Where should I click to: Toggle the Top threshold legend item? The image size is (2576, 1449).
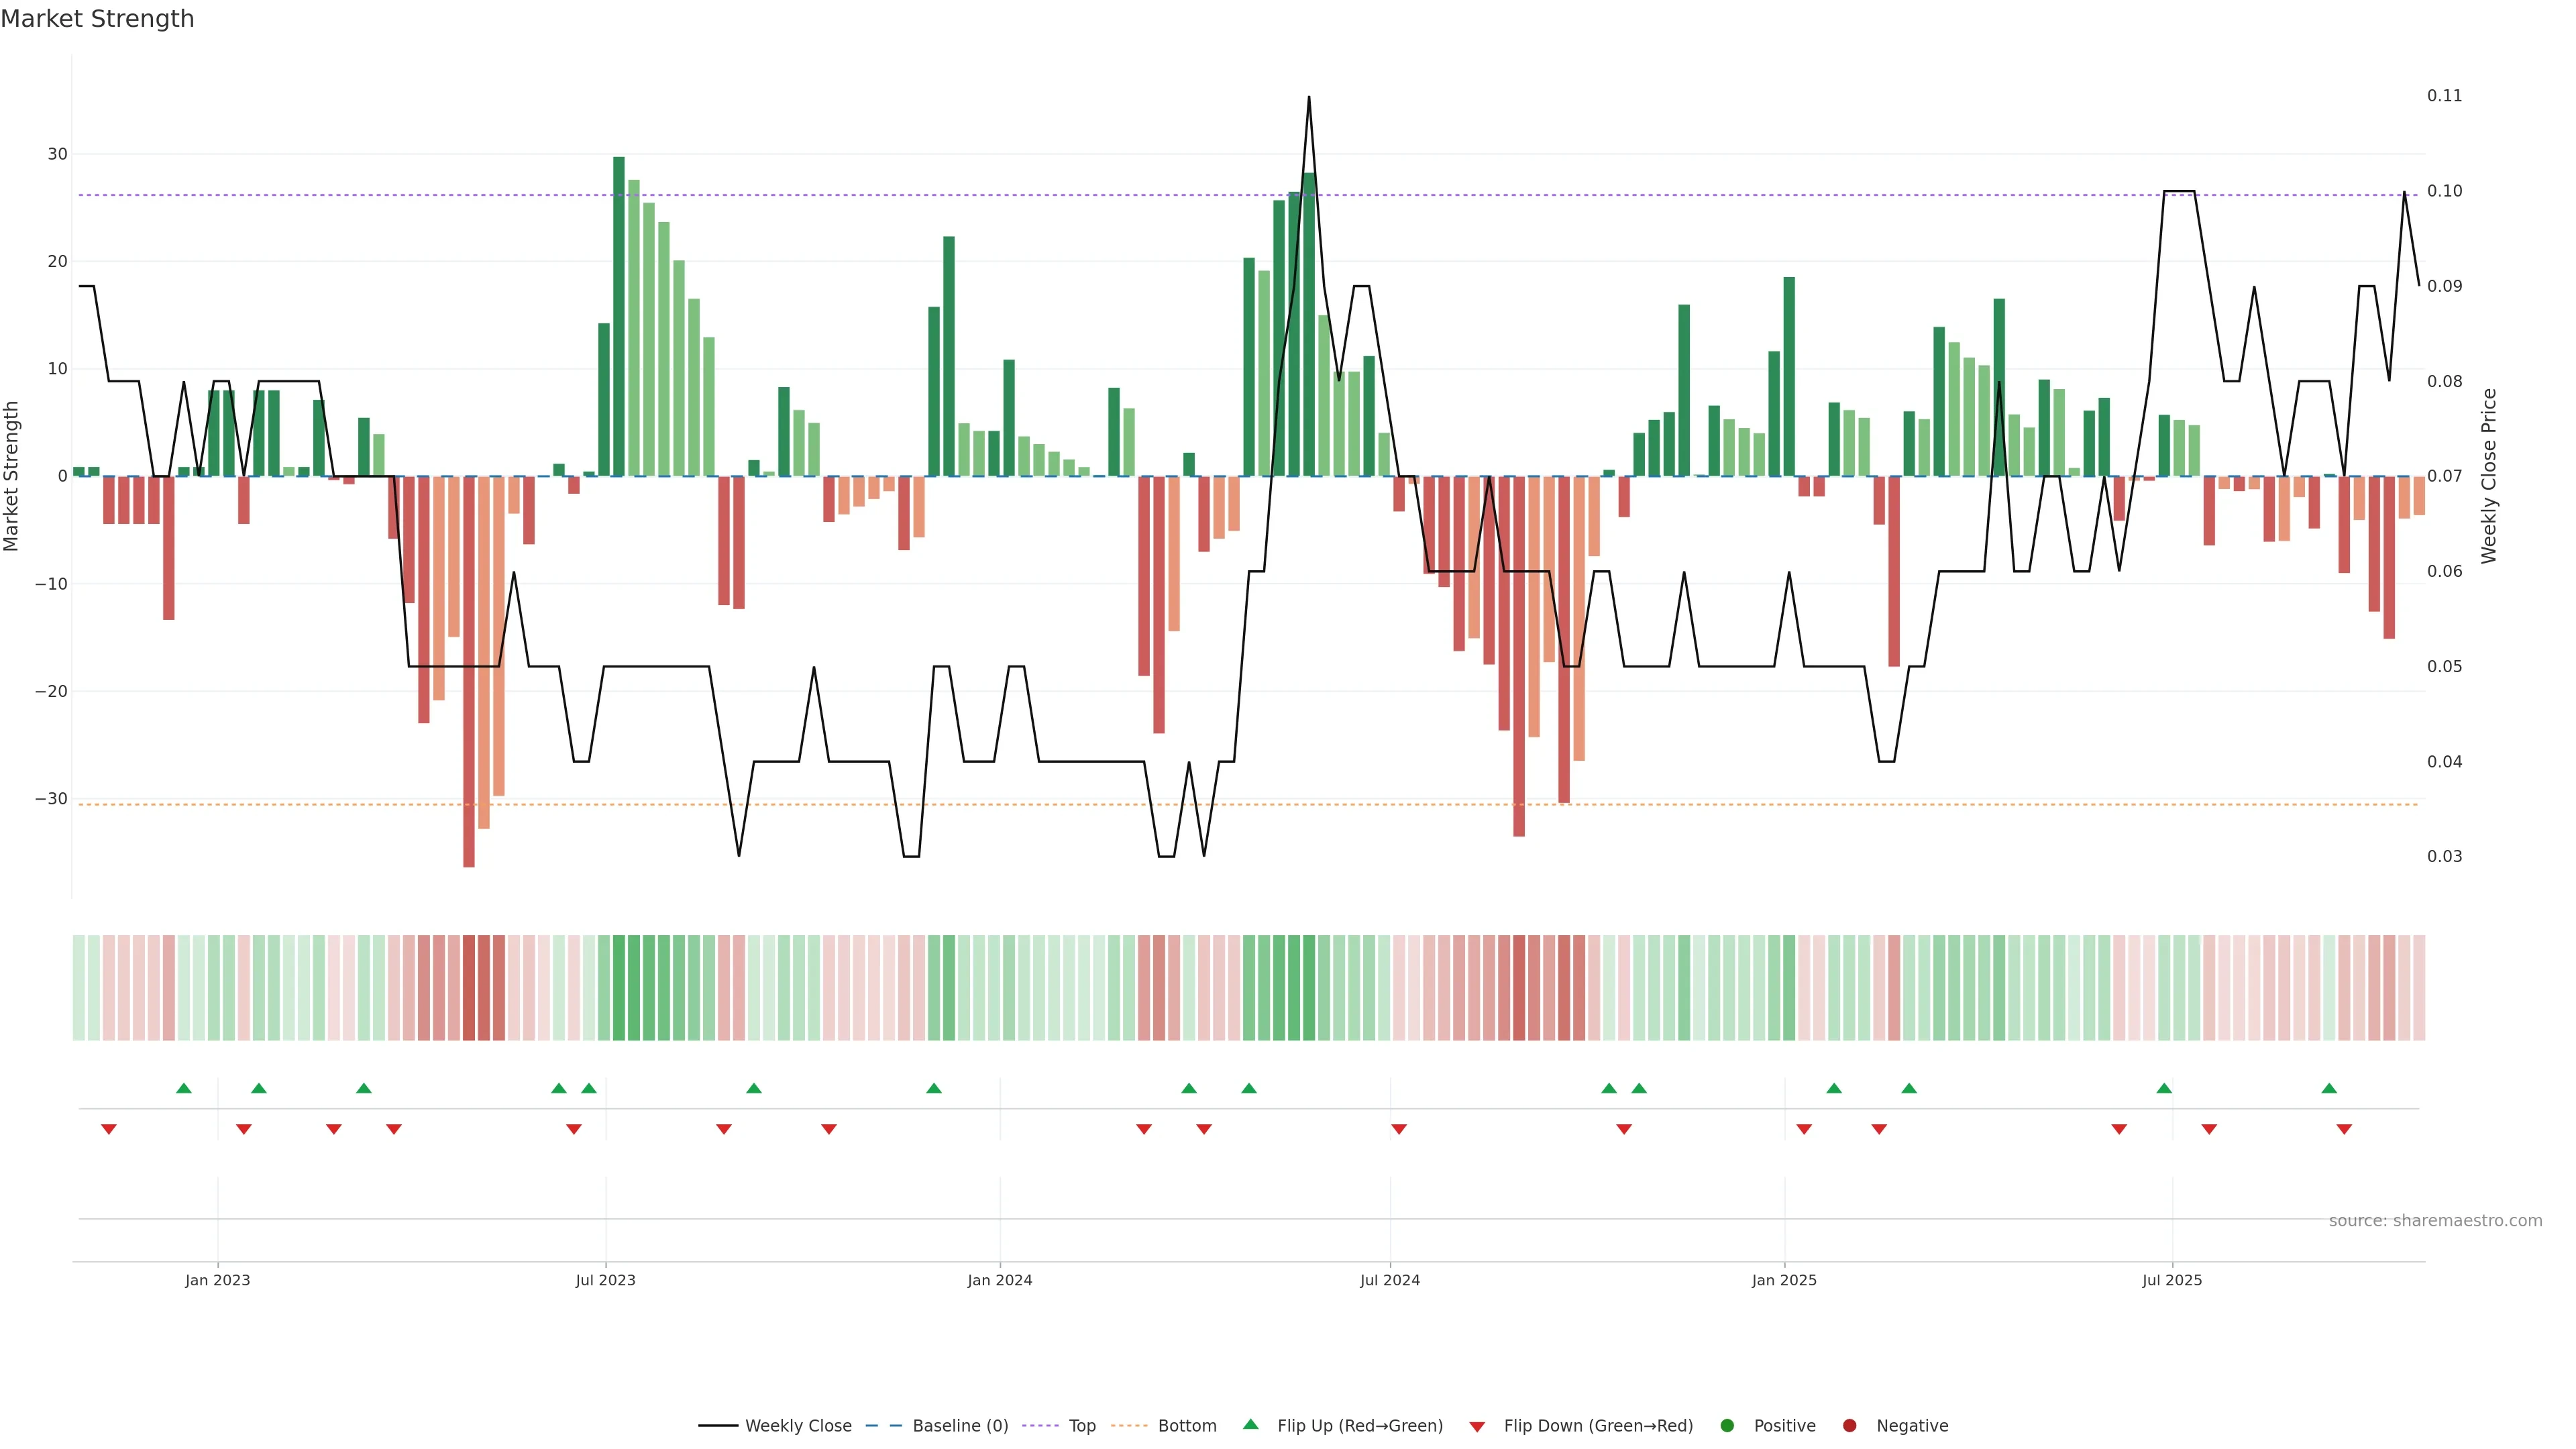[x=1081, y=1426]
